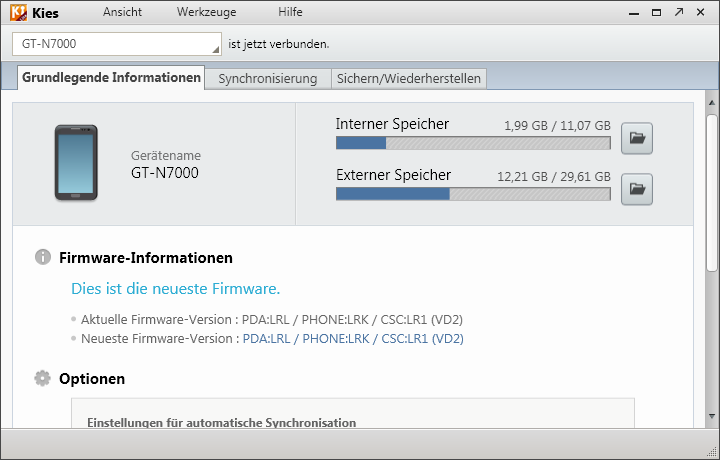Click the newest firmware version link

point(352,339)
